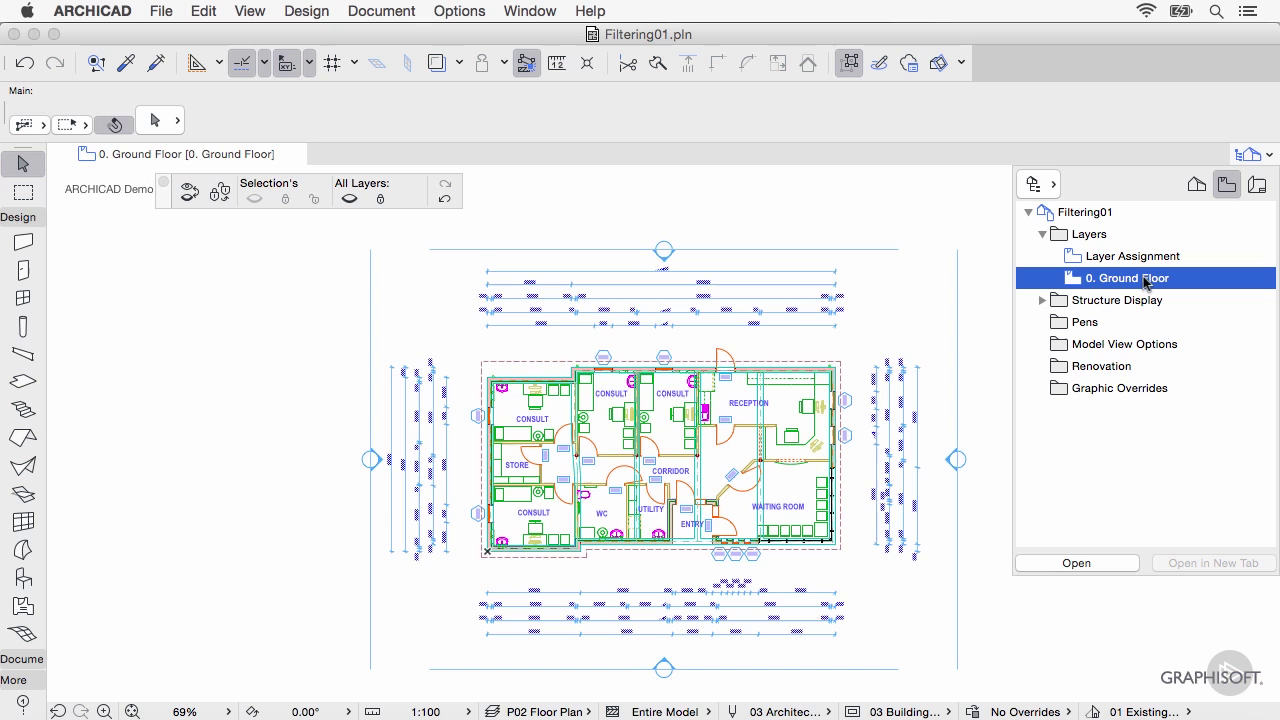Click the Measure tool ruler icon
Image resolution: width=1280 pixels, height=720 pixels.
[557, 63]
